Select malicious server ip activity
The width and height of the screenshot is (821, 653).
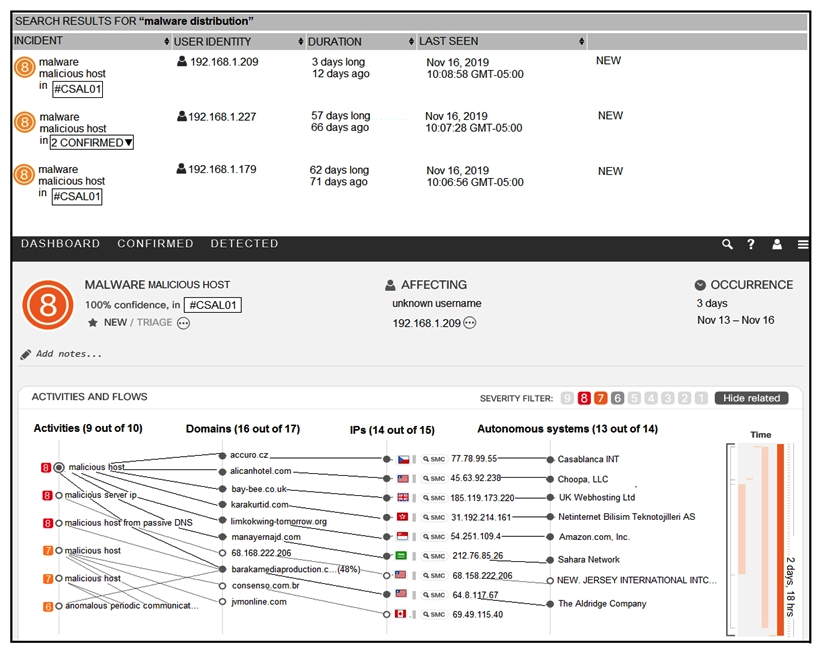point(101,495)
